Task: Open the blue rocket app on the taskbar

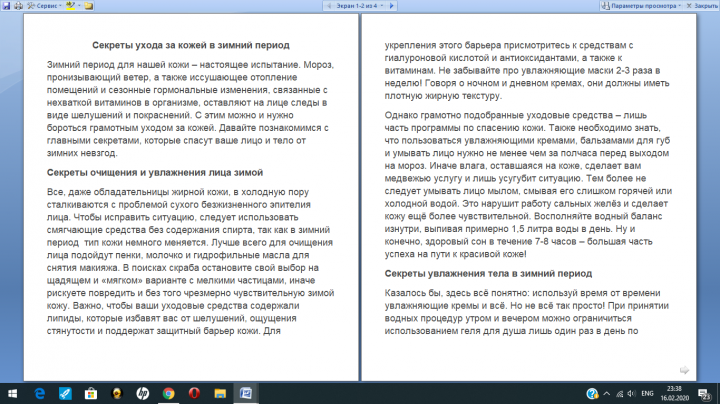Action: pos(65,393)
